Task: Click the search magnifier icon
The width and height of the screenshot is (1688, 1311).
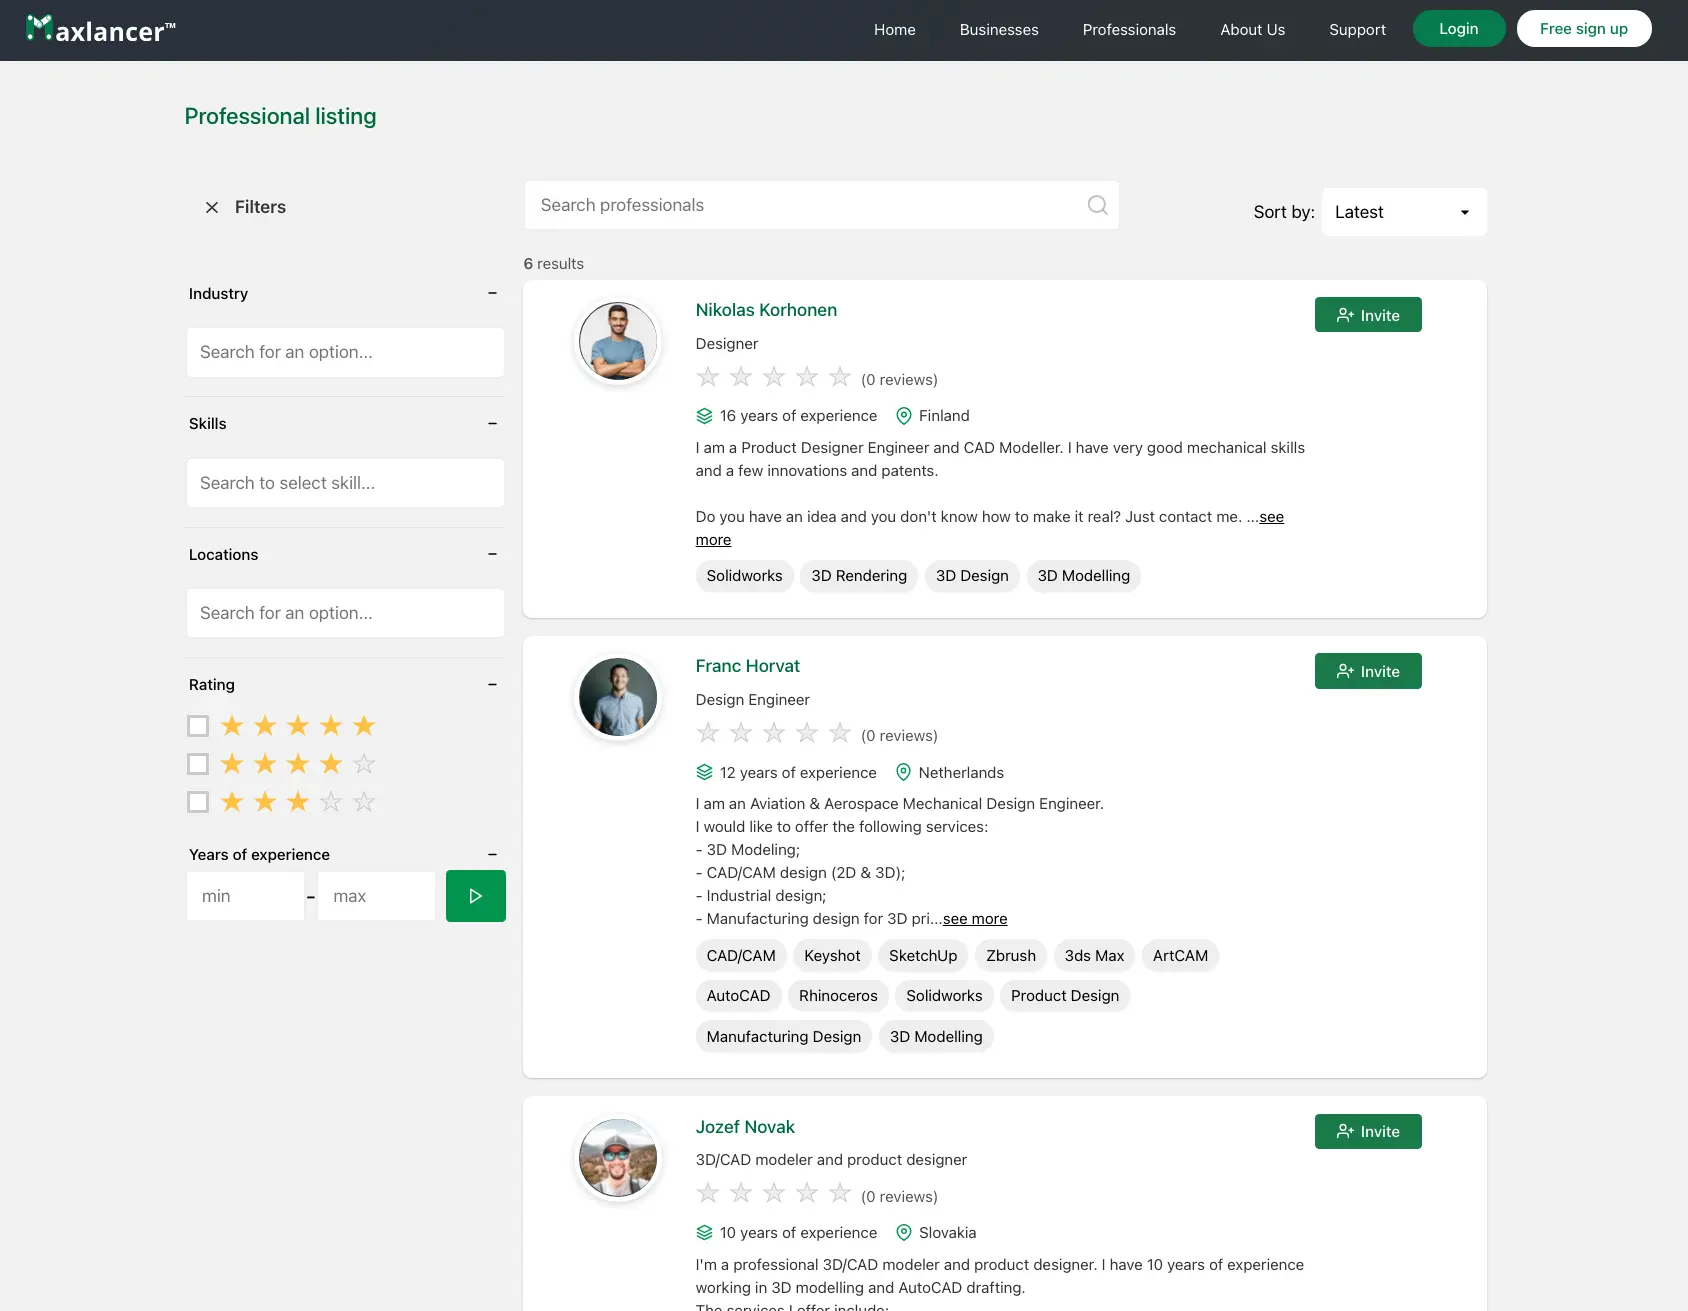Action: coord(1097,205)
